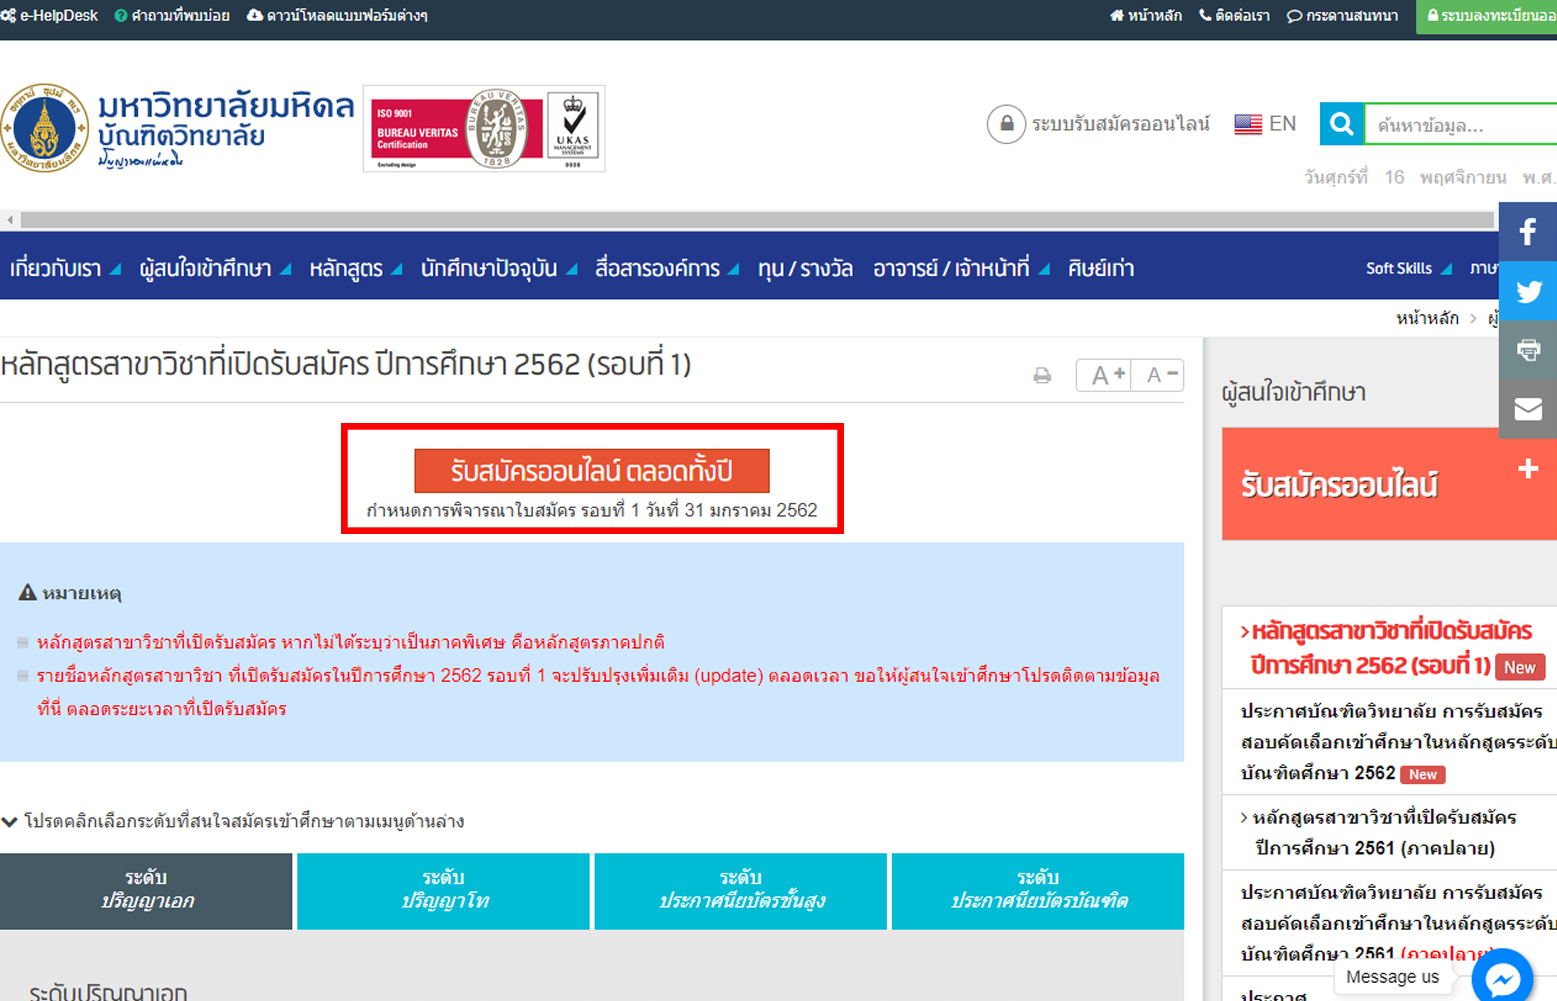Screen dimensions: 1557x1001
Task: Expand the รับสมัครออนไลน์ panel plus sign
Action: [x=1527, y=469]
